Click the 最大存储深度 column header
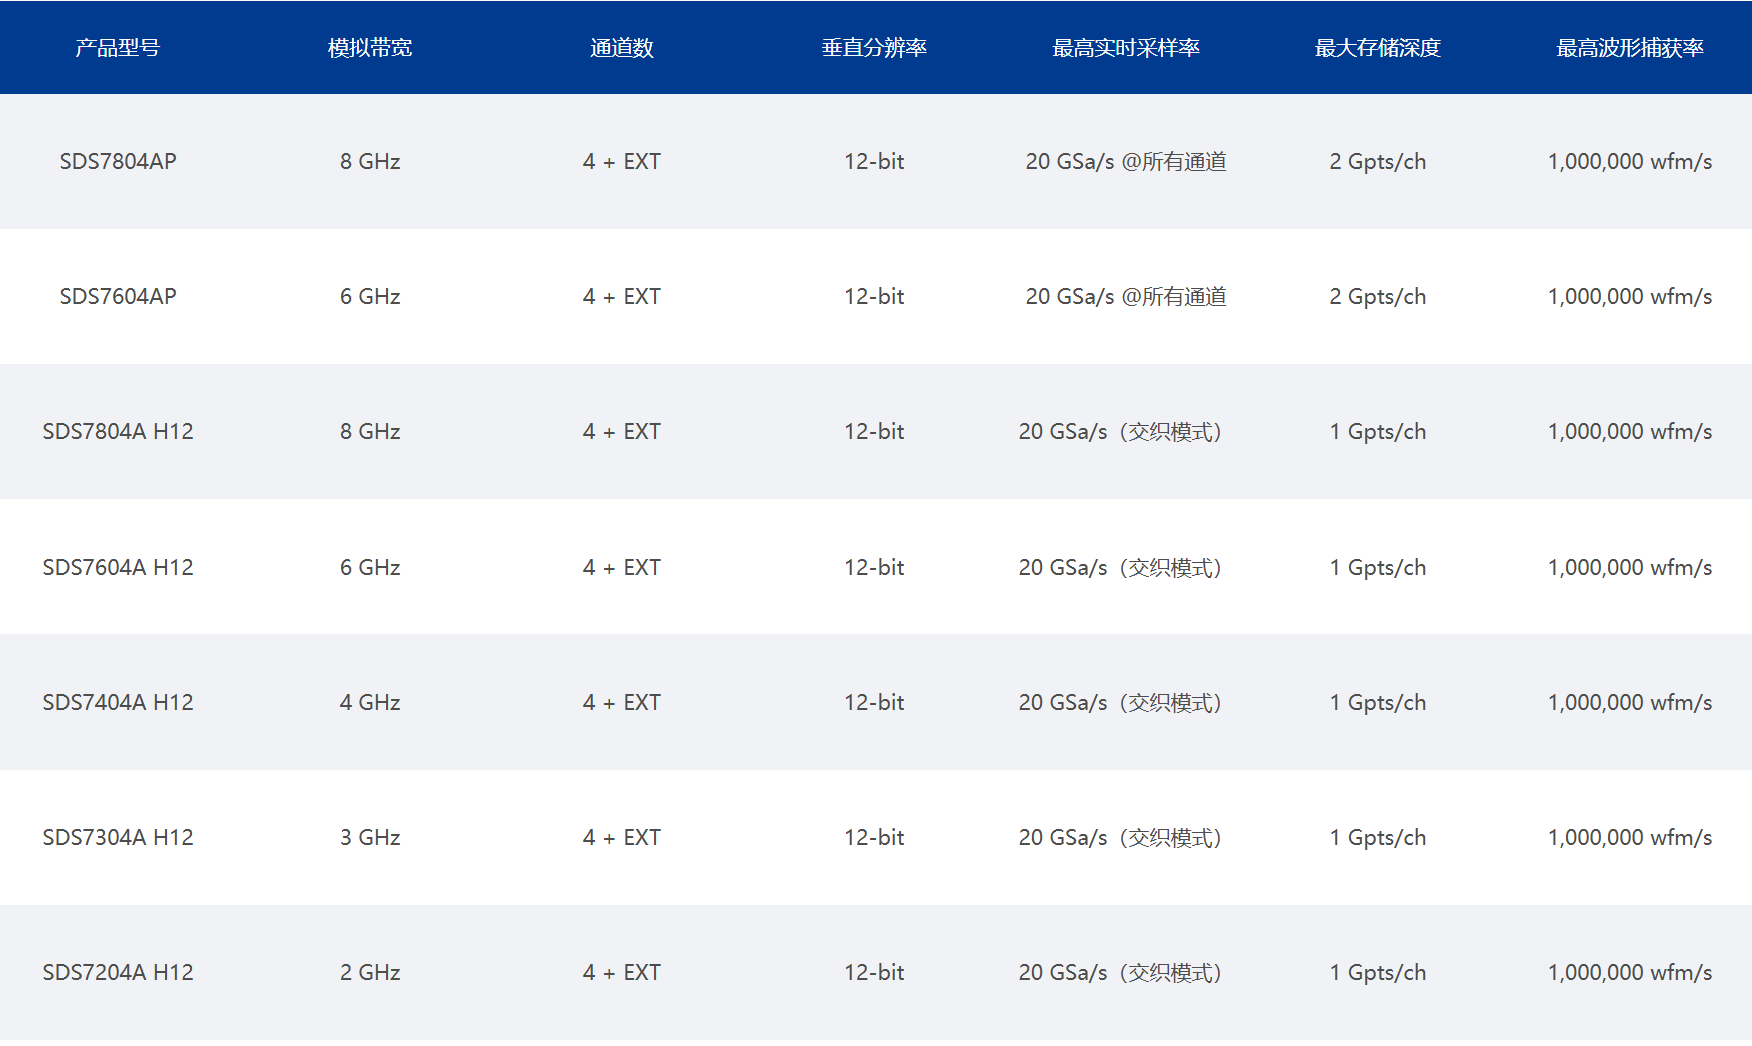Screen dimensions: 1752x1046 1377,48
